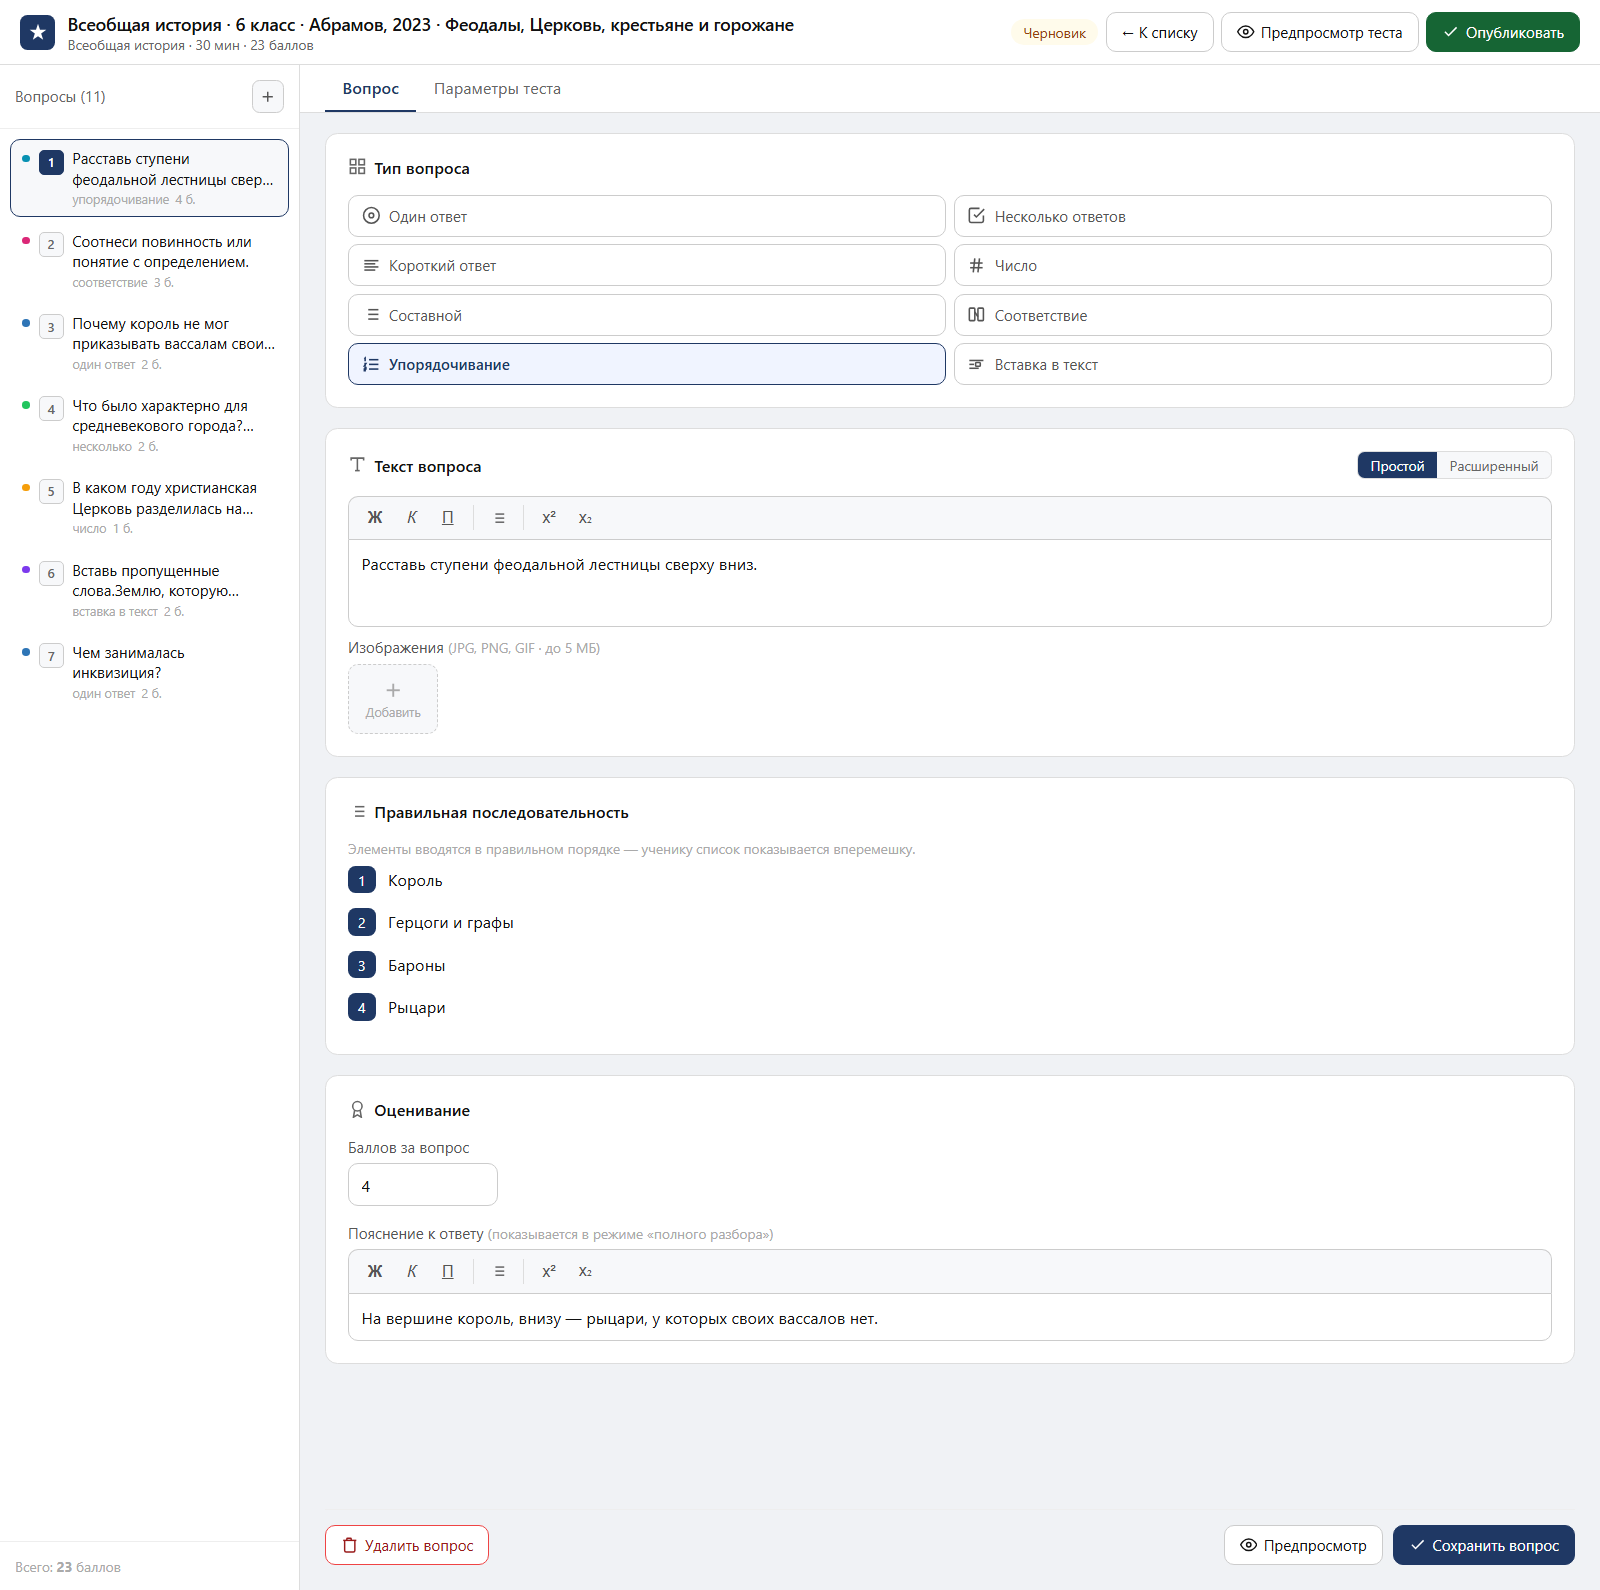1600x1590 pixels.
Task: Delete the question via «Удалить вопрос»
Action: tap(407, 1545)
